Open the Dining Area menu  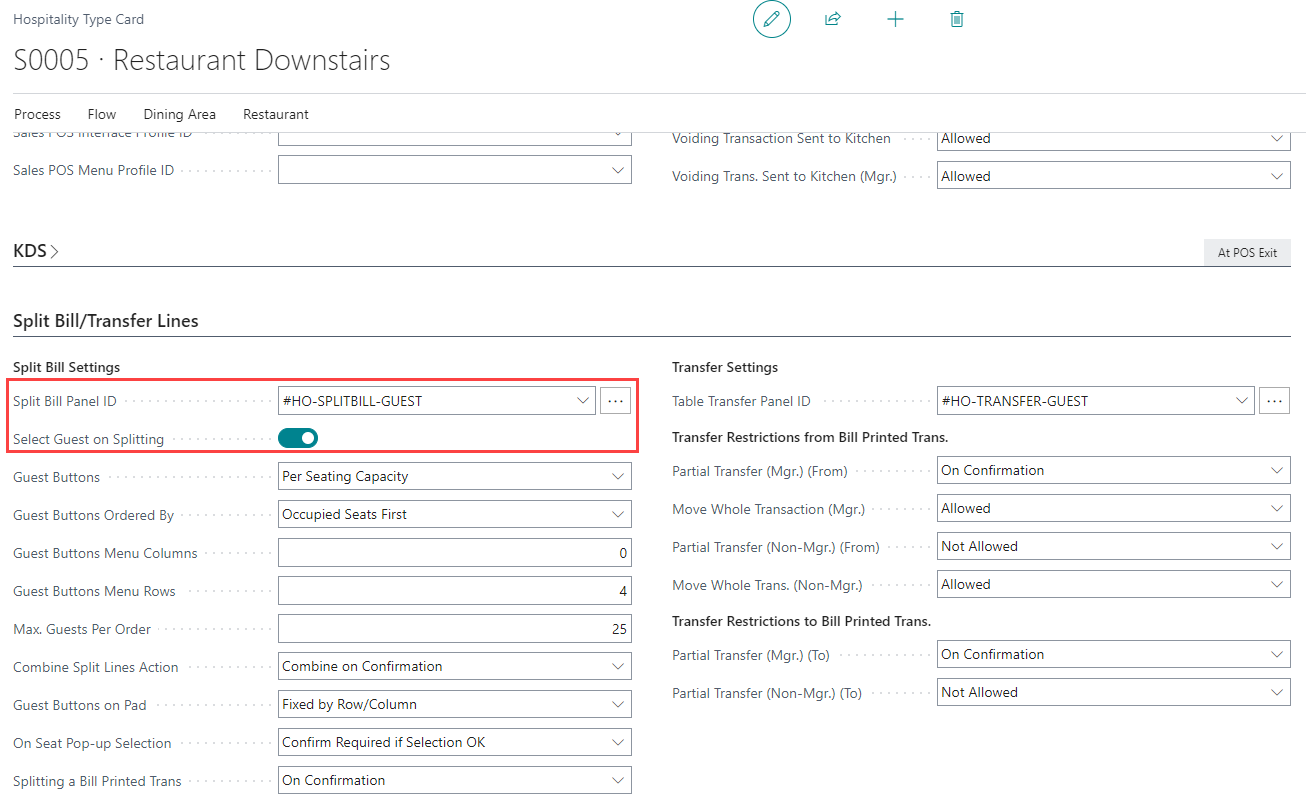coord(179,114)
